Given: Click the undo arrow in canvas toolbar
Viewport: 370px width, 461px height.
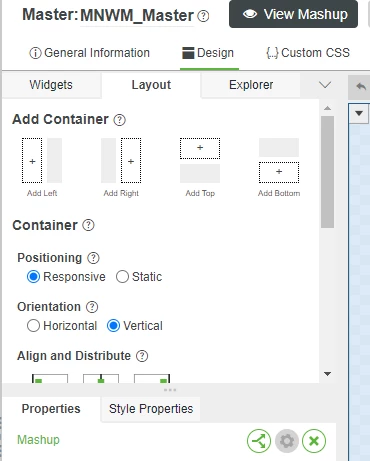Looking at the screenshot, I should click(361, 87).
